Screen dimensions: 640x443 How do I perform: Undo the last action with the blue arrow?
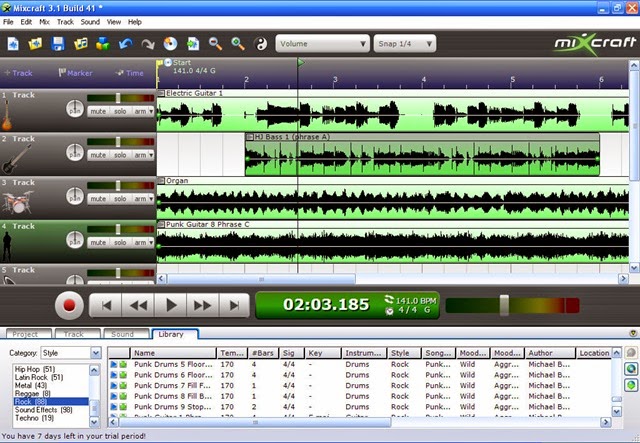126,44
